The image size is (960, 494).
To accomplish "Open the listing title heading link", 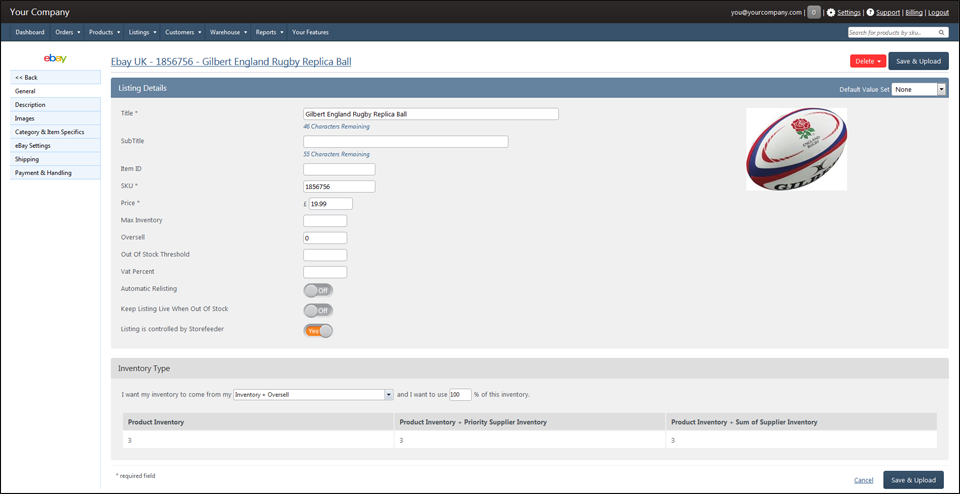I will pyautogui.click(x=231, y=62).
